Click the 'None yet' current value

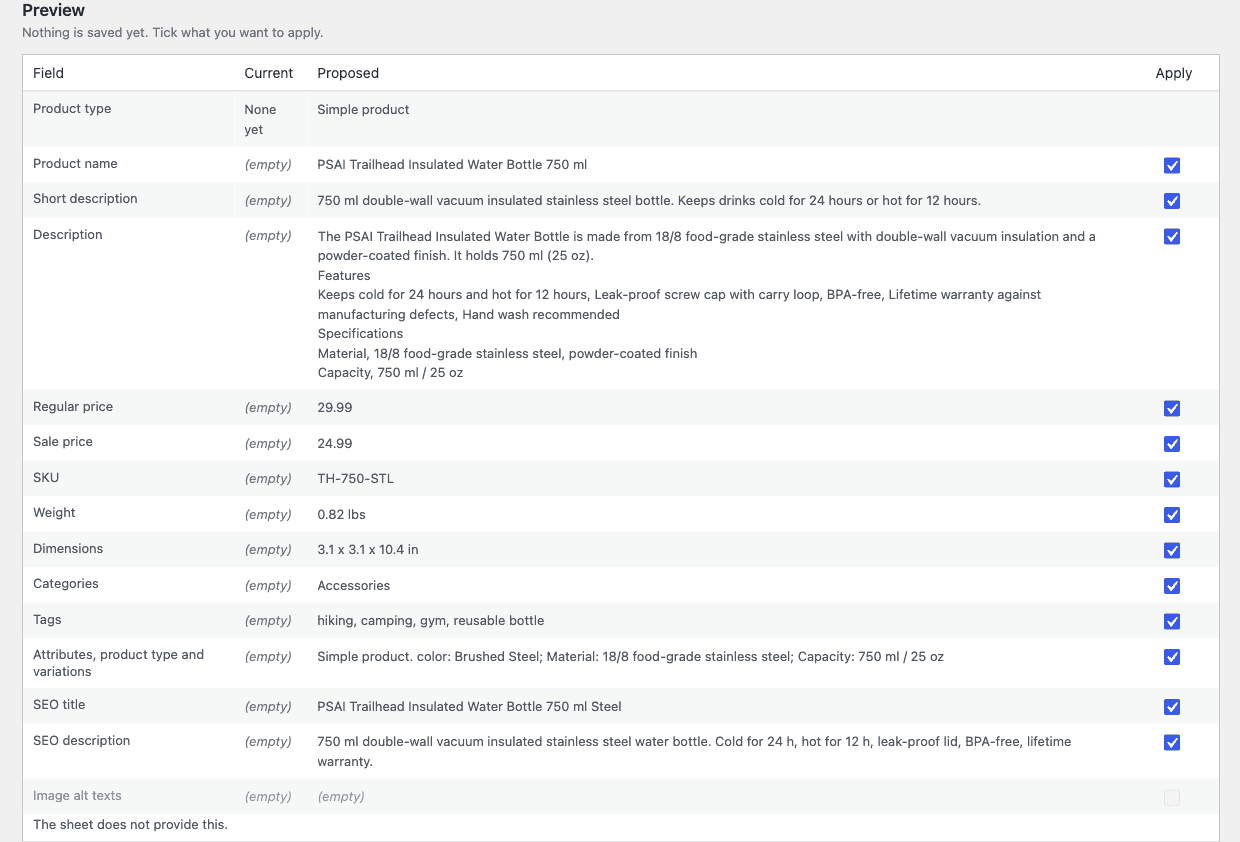260,120
